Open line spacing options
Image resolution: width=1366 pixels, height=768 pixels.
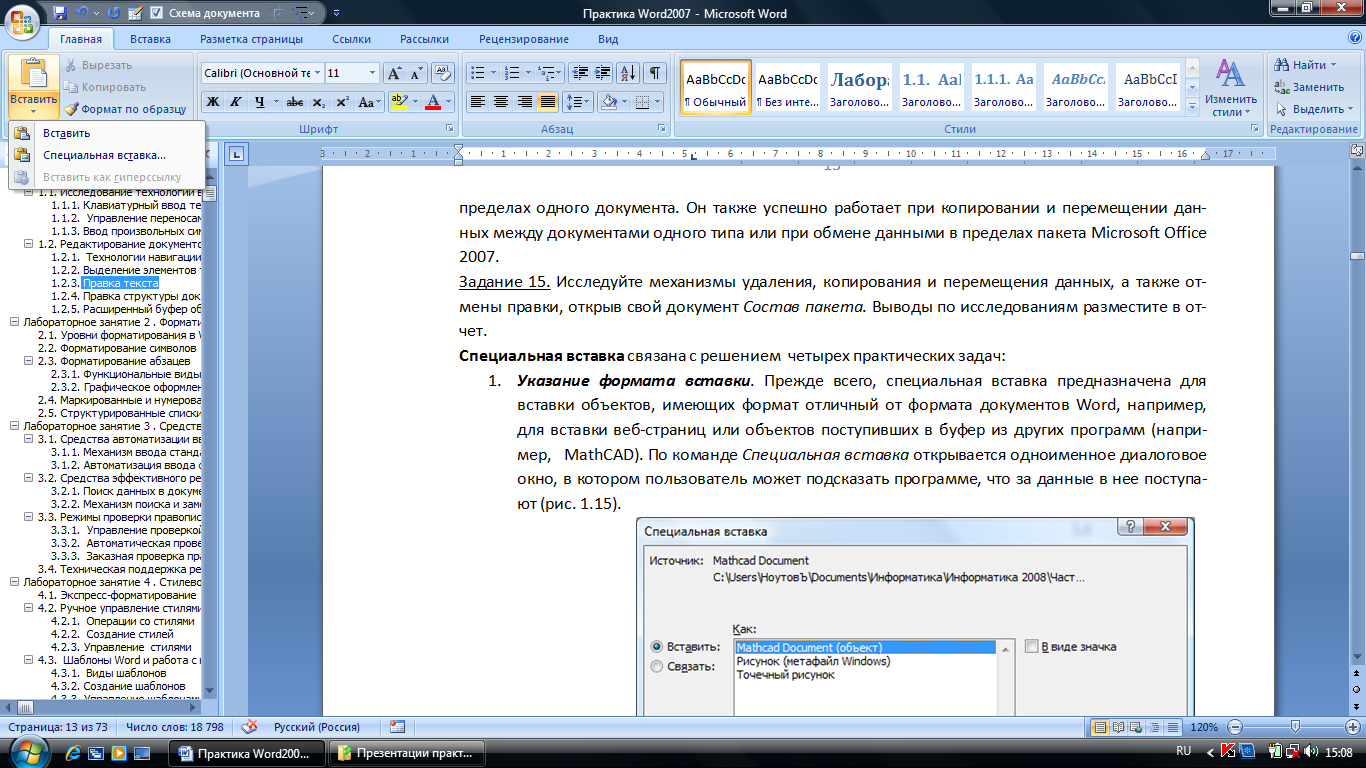(x=578, y=102)
